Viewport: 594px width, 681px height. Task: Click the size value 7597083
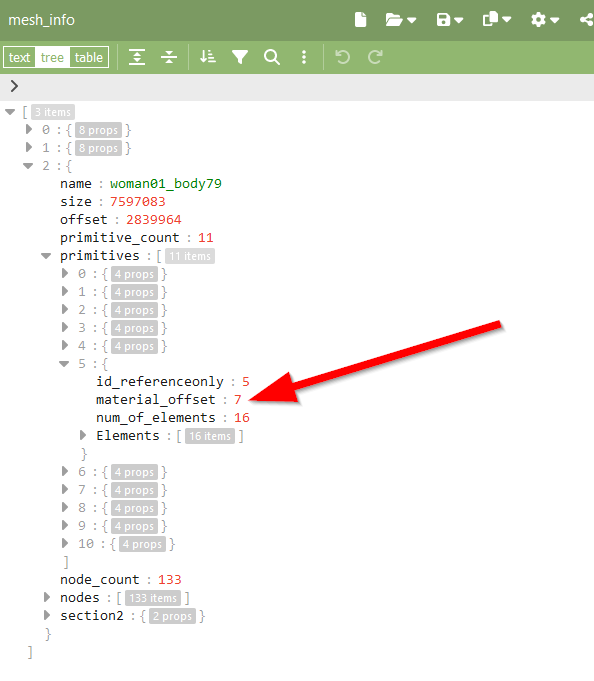[137, 202]
